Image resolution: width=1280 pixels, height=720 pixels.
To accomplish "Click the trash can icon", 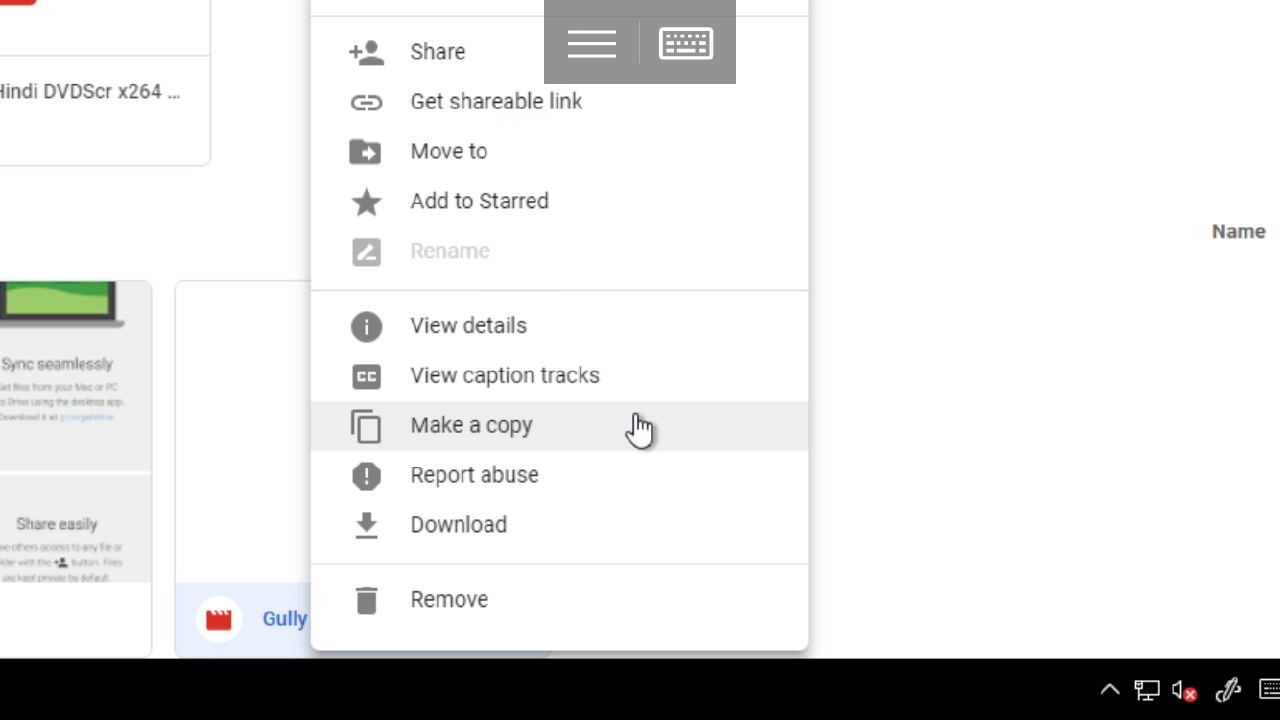I will [366, 600].
